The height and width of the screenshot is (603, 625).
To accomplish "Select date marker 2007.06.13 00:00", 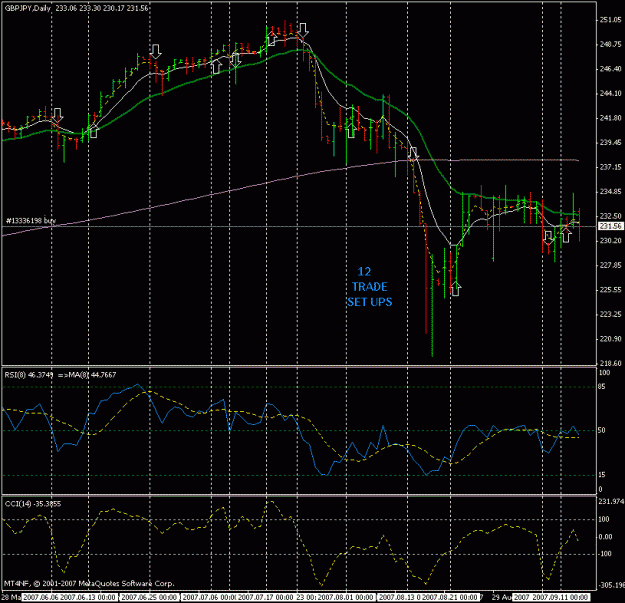I will coord(88,597).
